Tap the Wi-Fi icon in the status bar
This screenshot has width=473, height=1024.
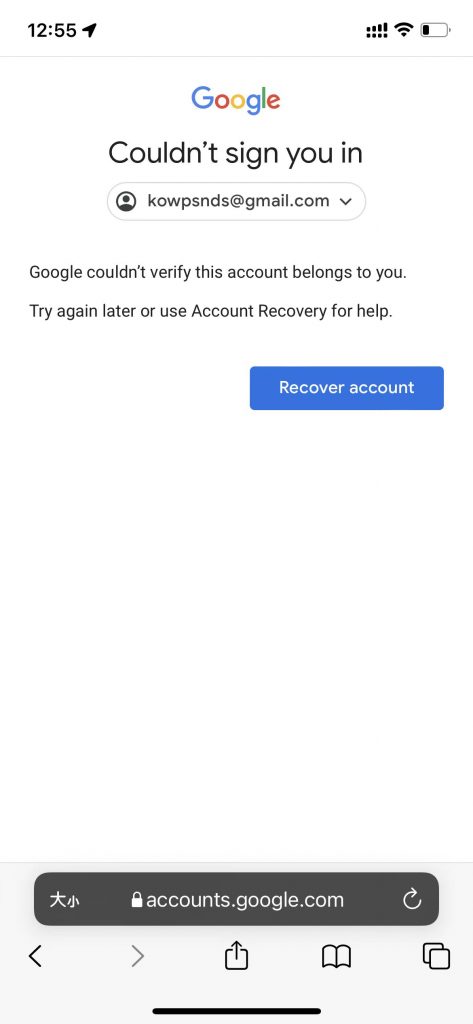pyautogui.click(x=404, y=29)
